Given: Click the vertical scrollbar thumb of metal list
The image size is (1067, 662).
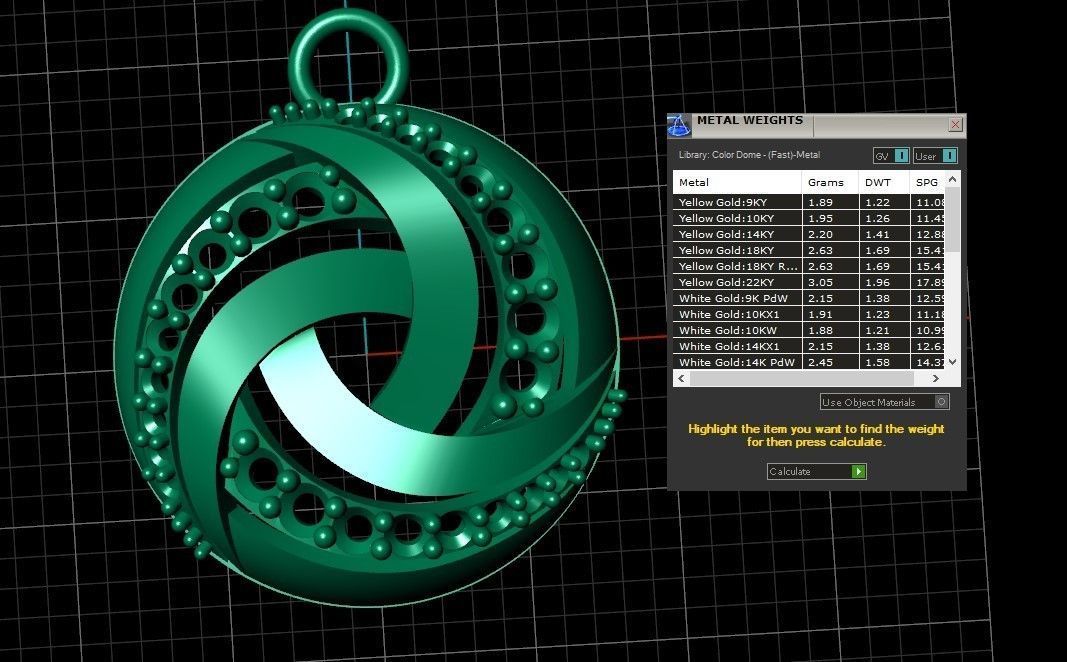Looking at the screenshot, I should 953,219.
